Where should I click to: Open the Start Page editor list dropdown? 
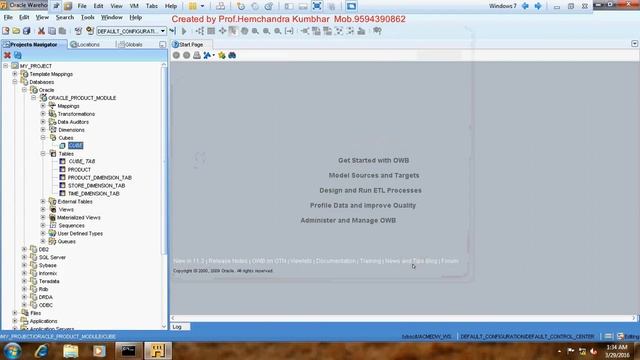pos(634,44)
